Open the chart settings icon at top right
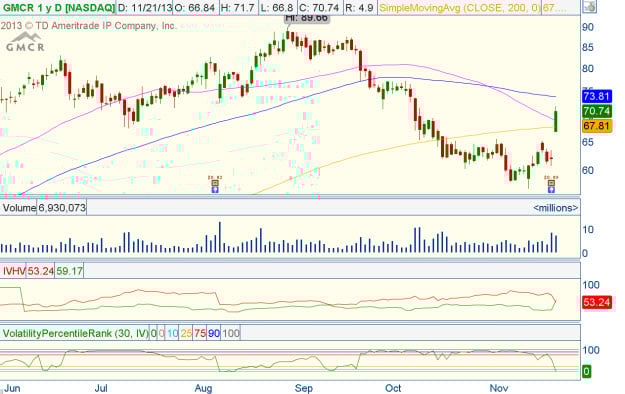 pos(589,6)
